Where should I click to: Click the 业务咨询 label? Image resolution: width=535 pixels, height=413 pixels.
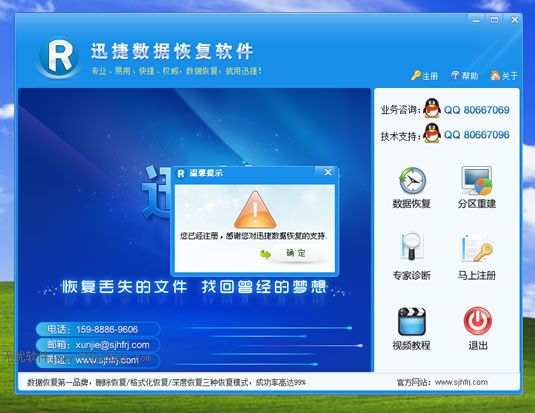point(400,110)
